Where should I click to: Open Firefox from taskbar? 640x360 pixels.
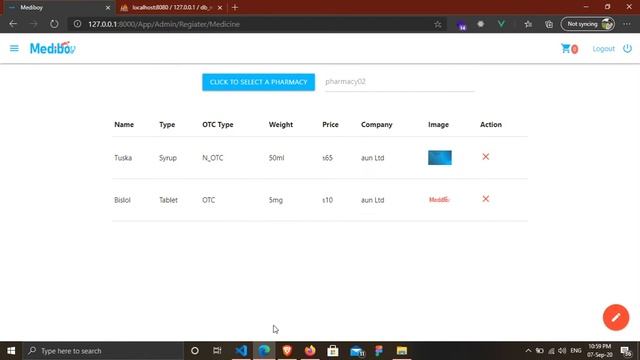[310, 351]
